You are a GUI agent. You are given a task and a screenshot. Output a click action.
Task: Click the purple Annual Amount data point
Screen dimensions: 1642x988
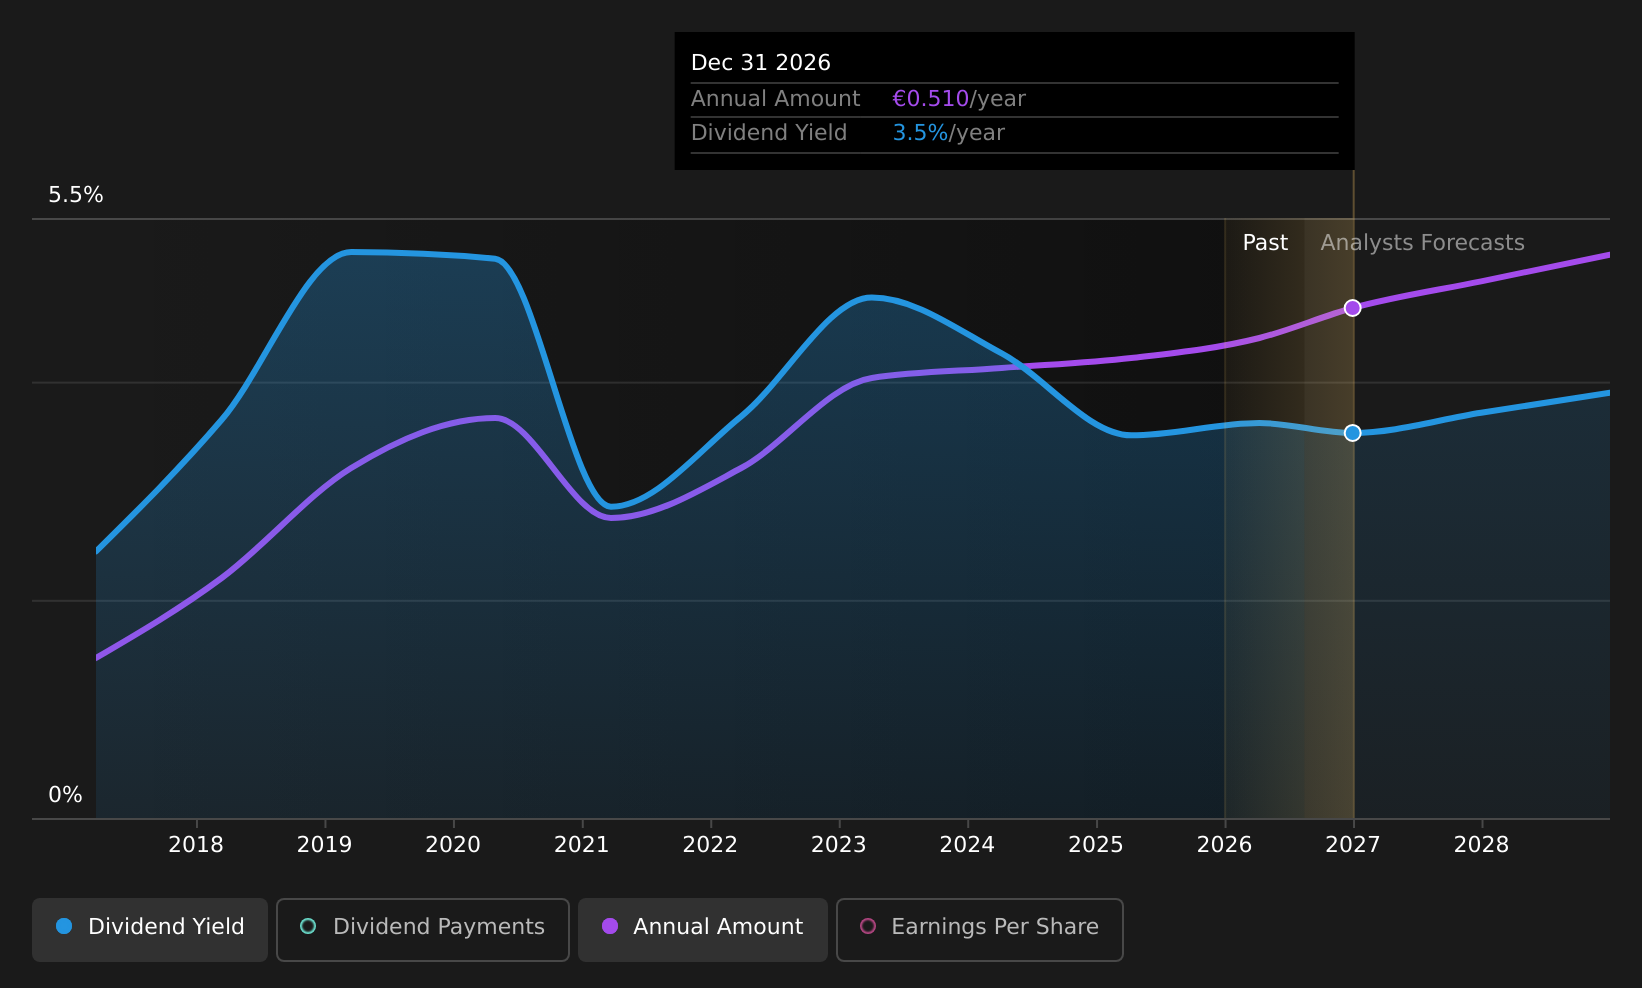click(x=1352, y=308)
